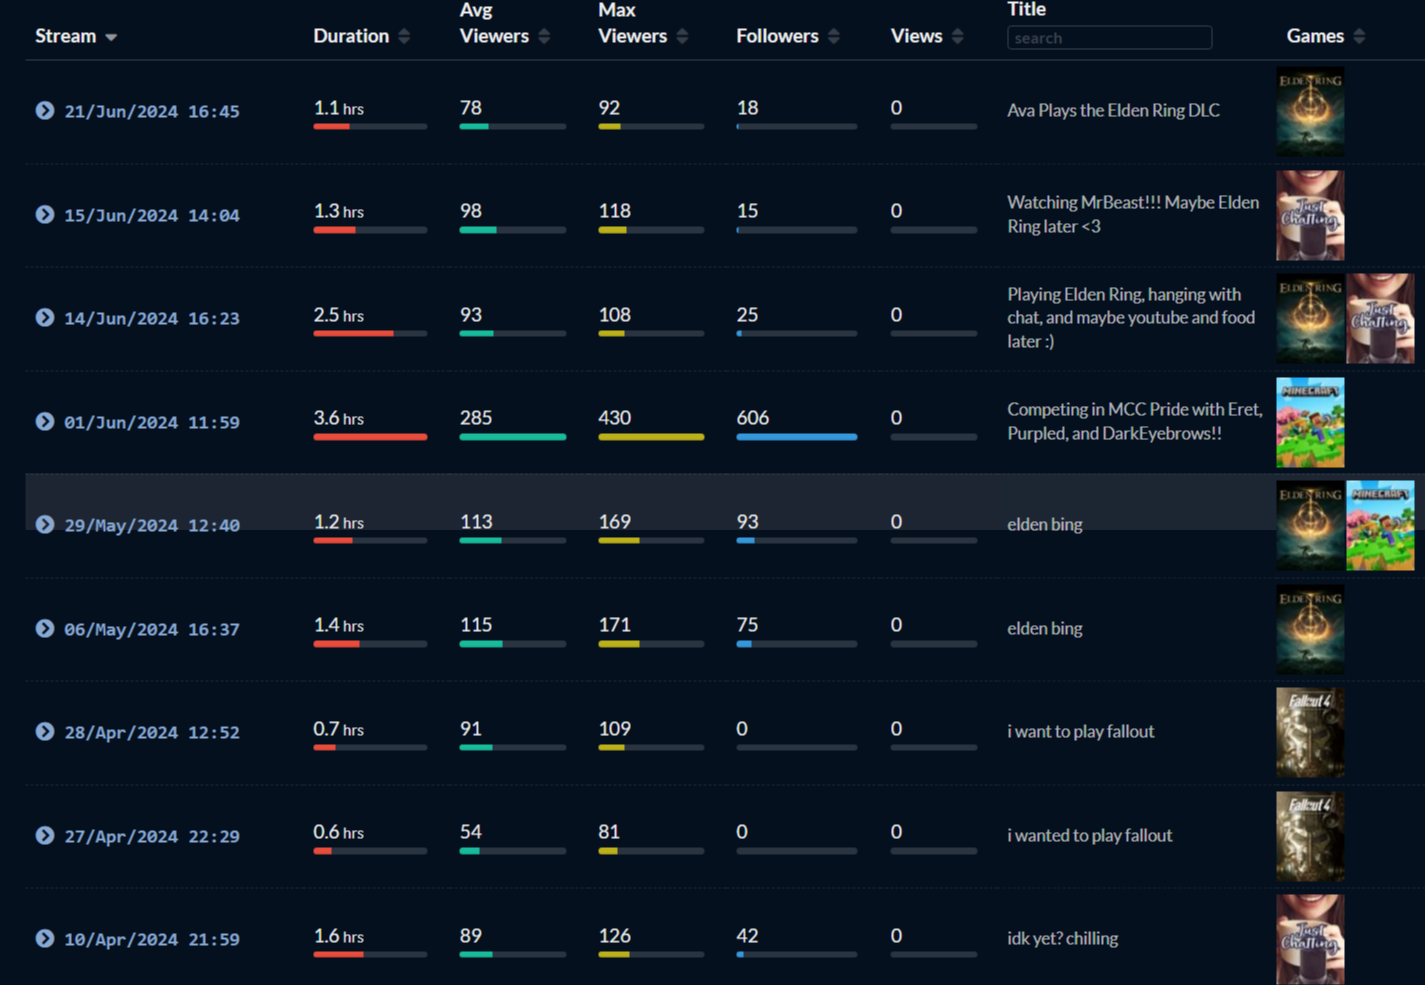
Task: Open Elden Ring thumbnail in 21/Jun/2024 row
Action: tap(1310, 111)
